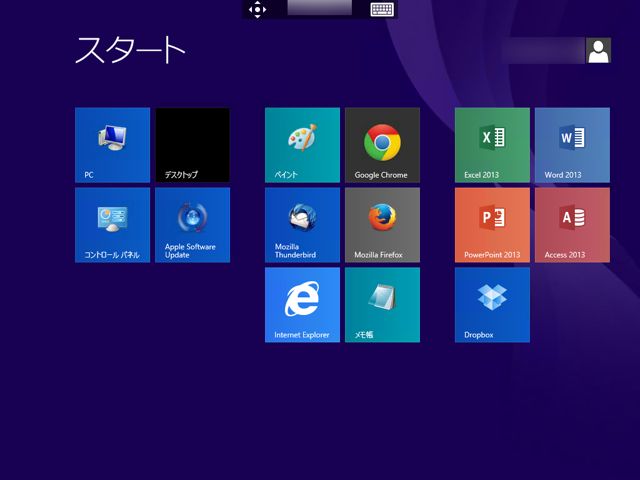
Task: Show the on-screen keyboard from top bar
Action: point(382,9)
